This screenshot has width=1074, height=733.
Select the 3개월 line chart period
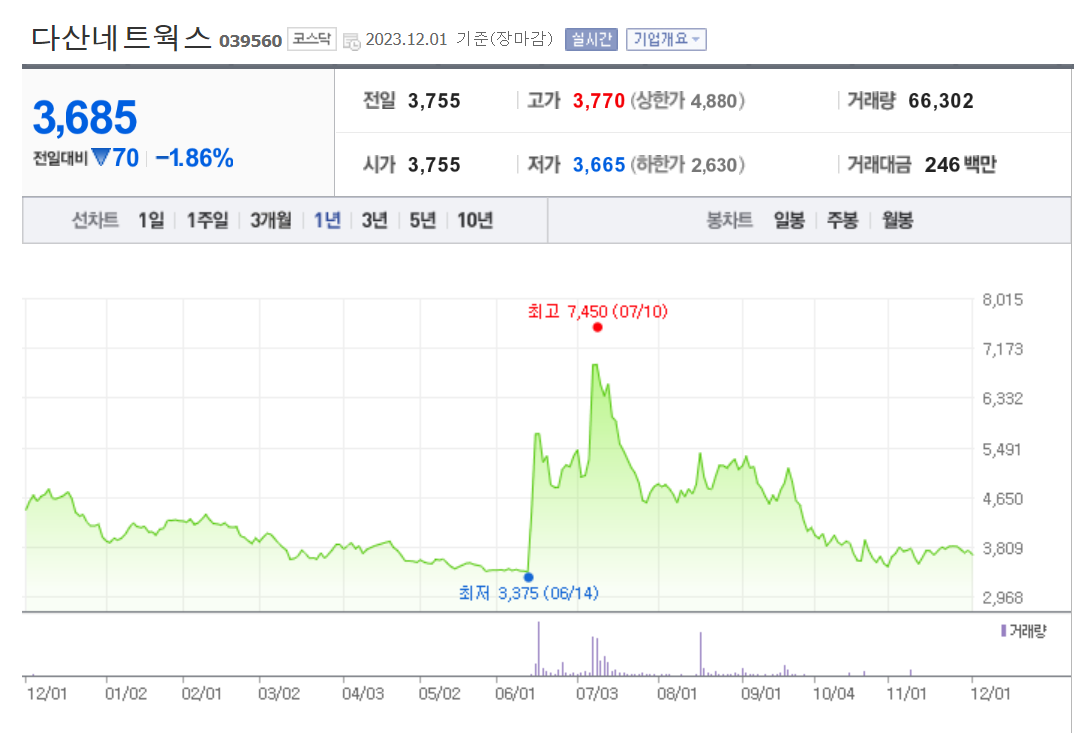(x=271, y=221)
